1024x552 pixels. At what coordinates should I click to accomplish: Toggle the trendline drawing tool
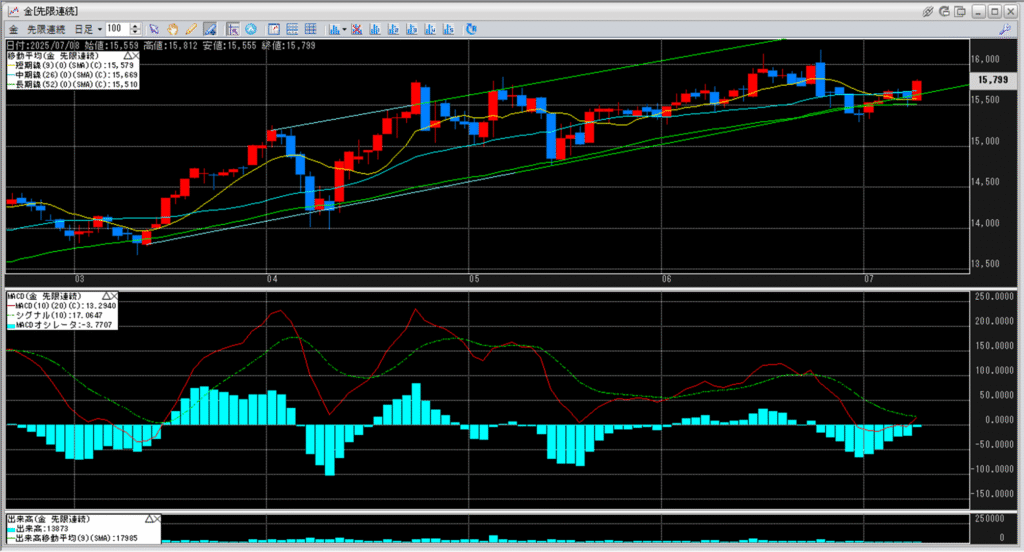click(x=210, y=29)
